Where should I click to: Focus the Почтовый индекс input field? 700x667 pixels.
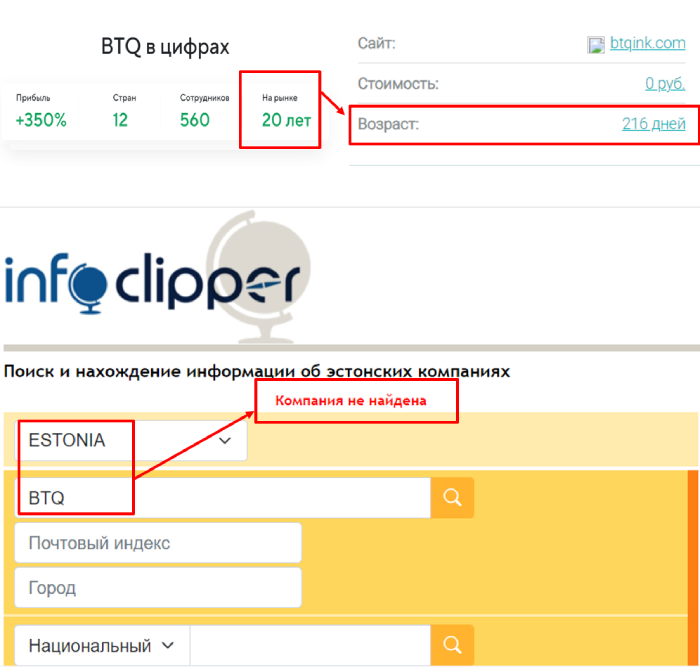pos(158,543)
